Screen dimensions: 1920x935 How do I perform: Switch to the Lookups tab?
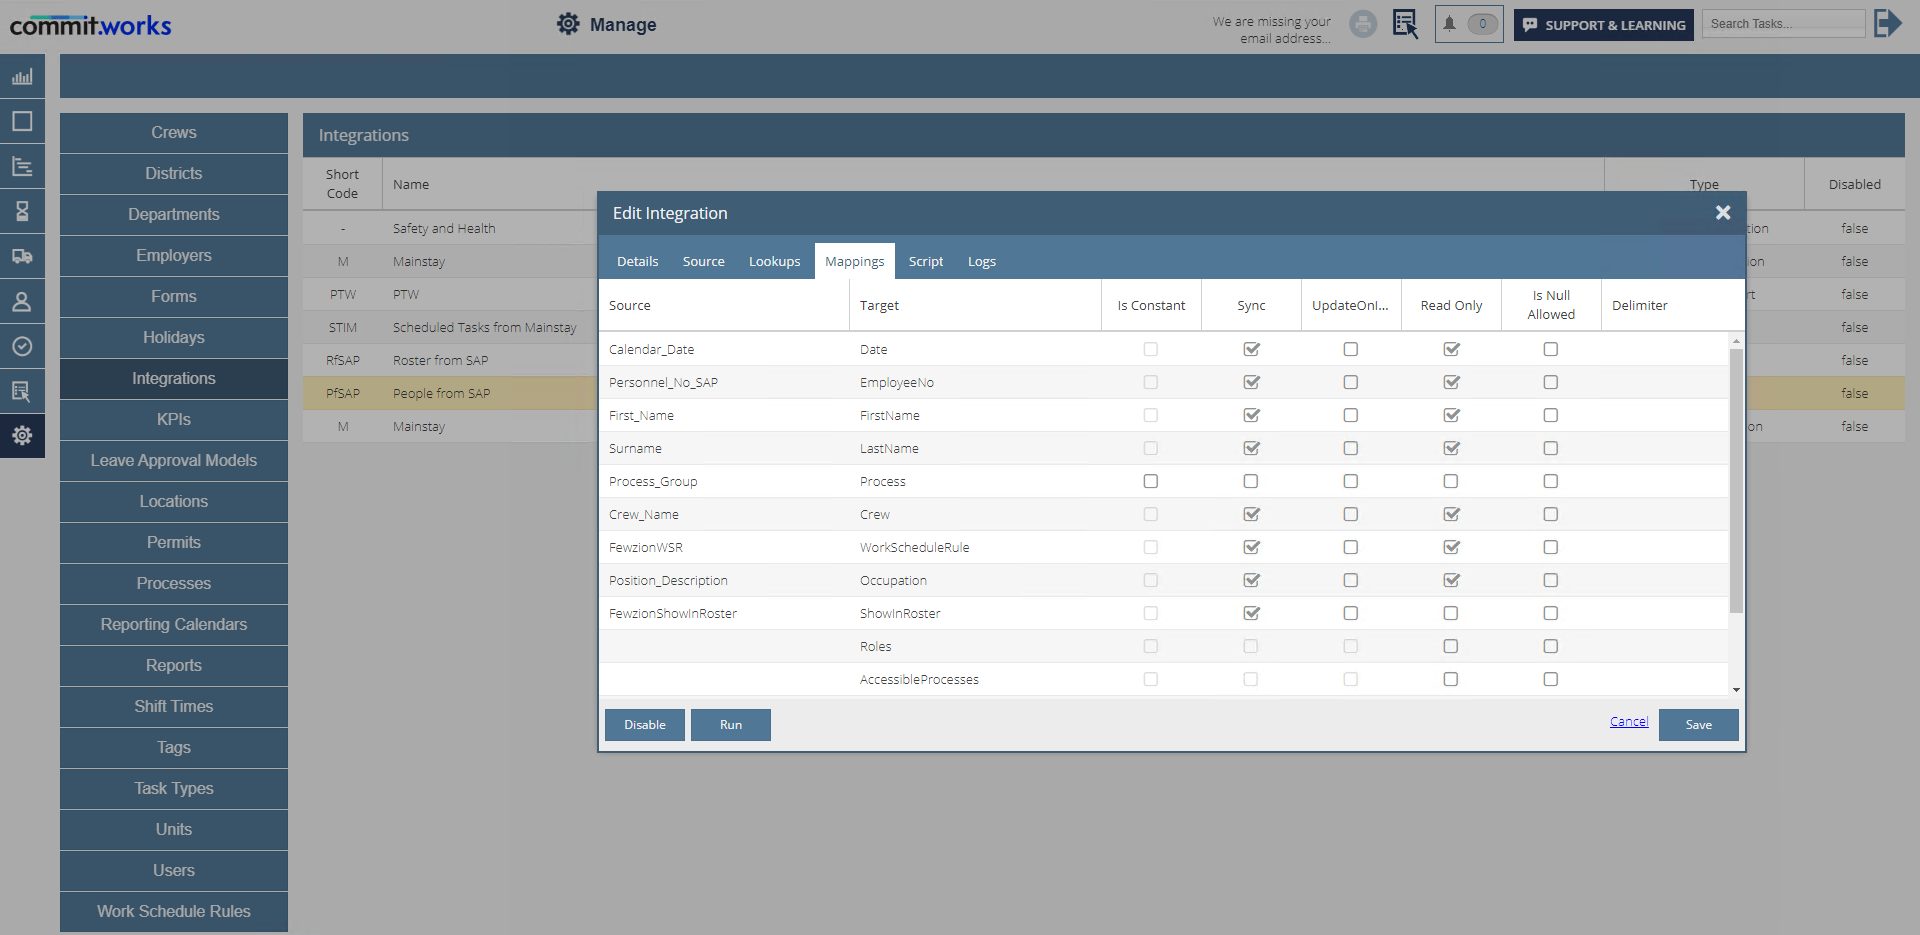(775, 261)
